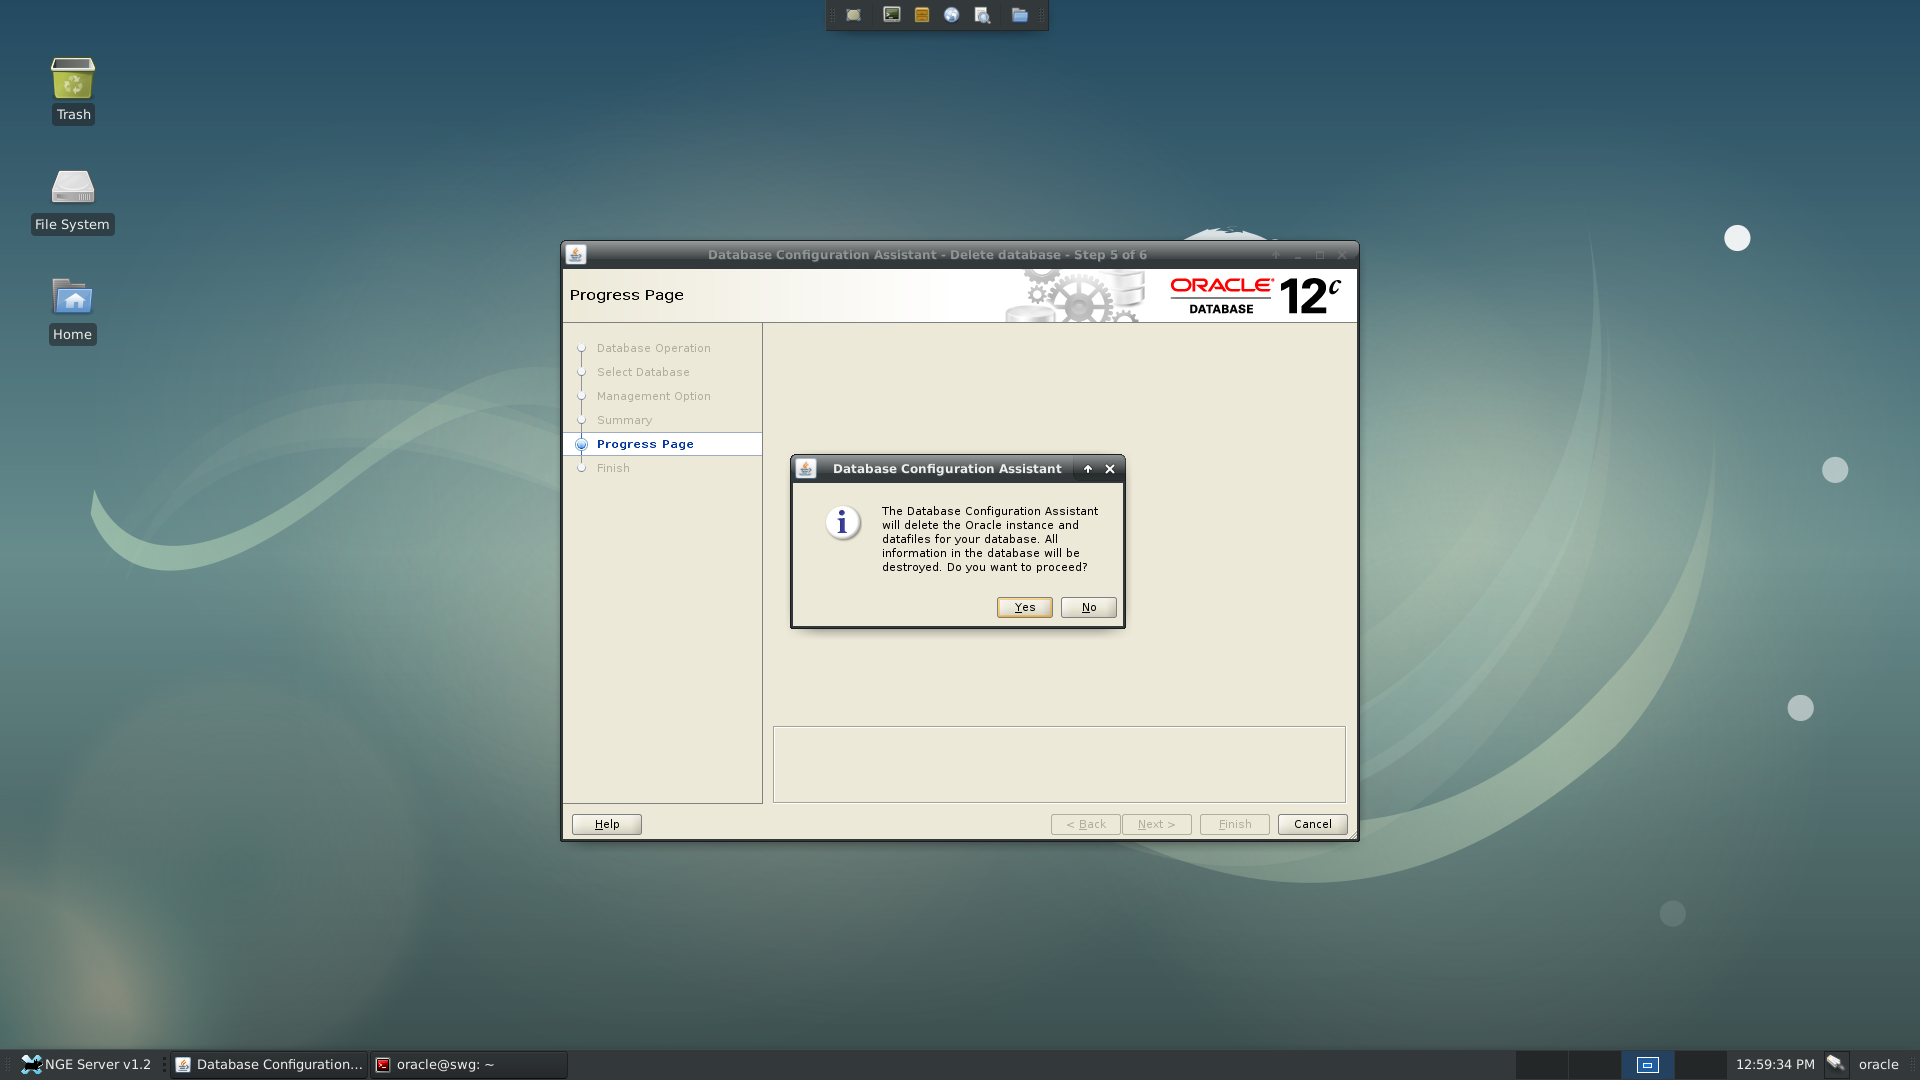Image resolution: width=1920 pixels, height=1080 pixels.
Task: Open NGE Server v1.2 applications menu
Action: point(87,1064)
